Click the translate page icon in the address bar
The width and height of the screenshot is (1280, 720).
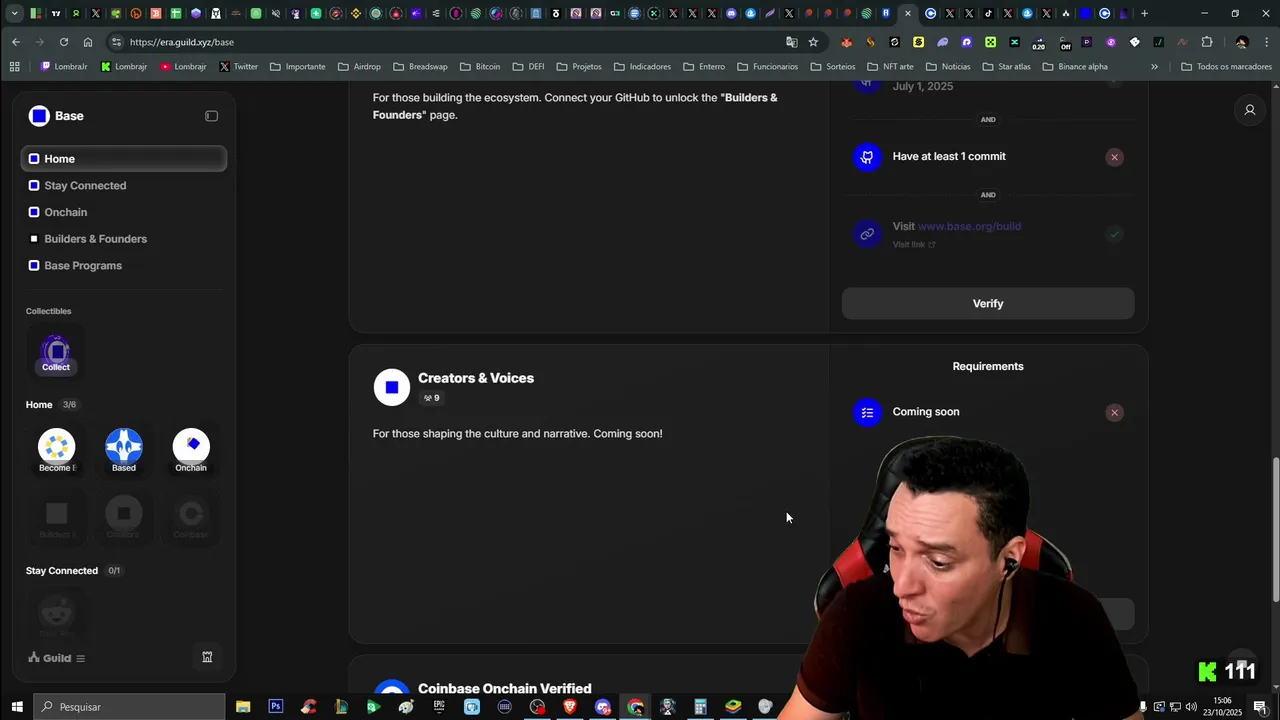[x=792, y=42]
